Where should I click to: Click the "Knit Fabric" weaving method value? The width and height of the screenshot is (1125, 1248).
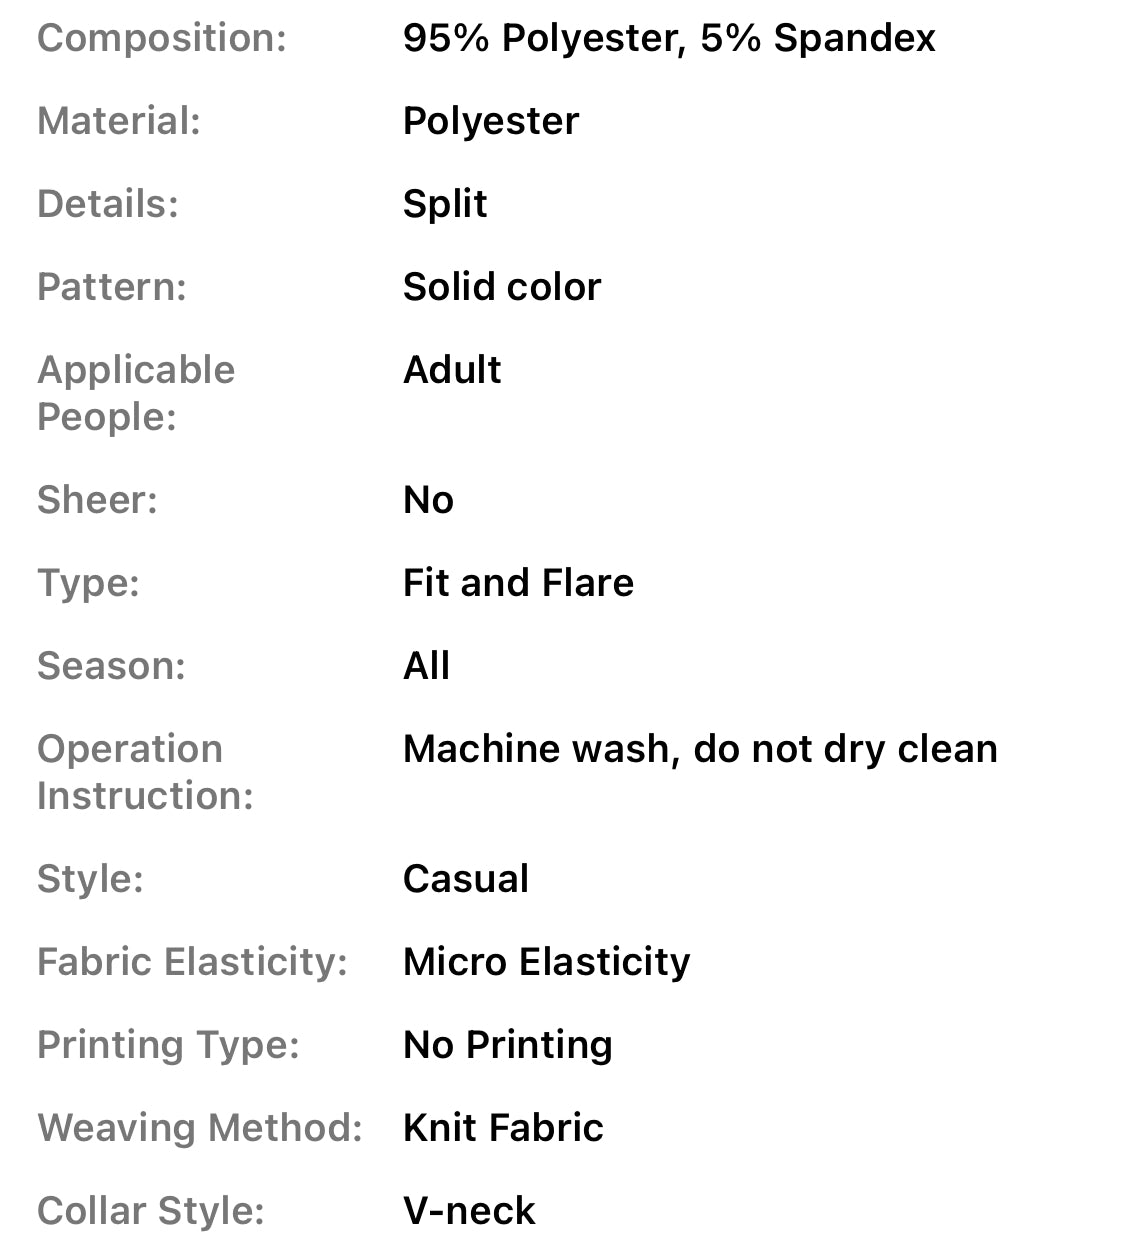pyautogui.click(x=503, y=1128)
